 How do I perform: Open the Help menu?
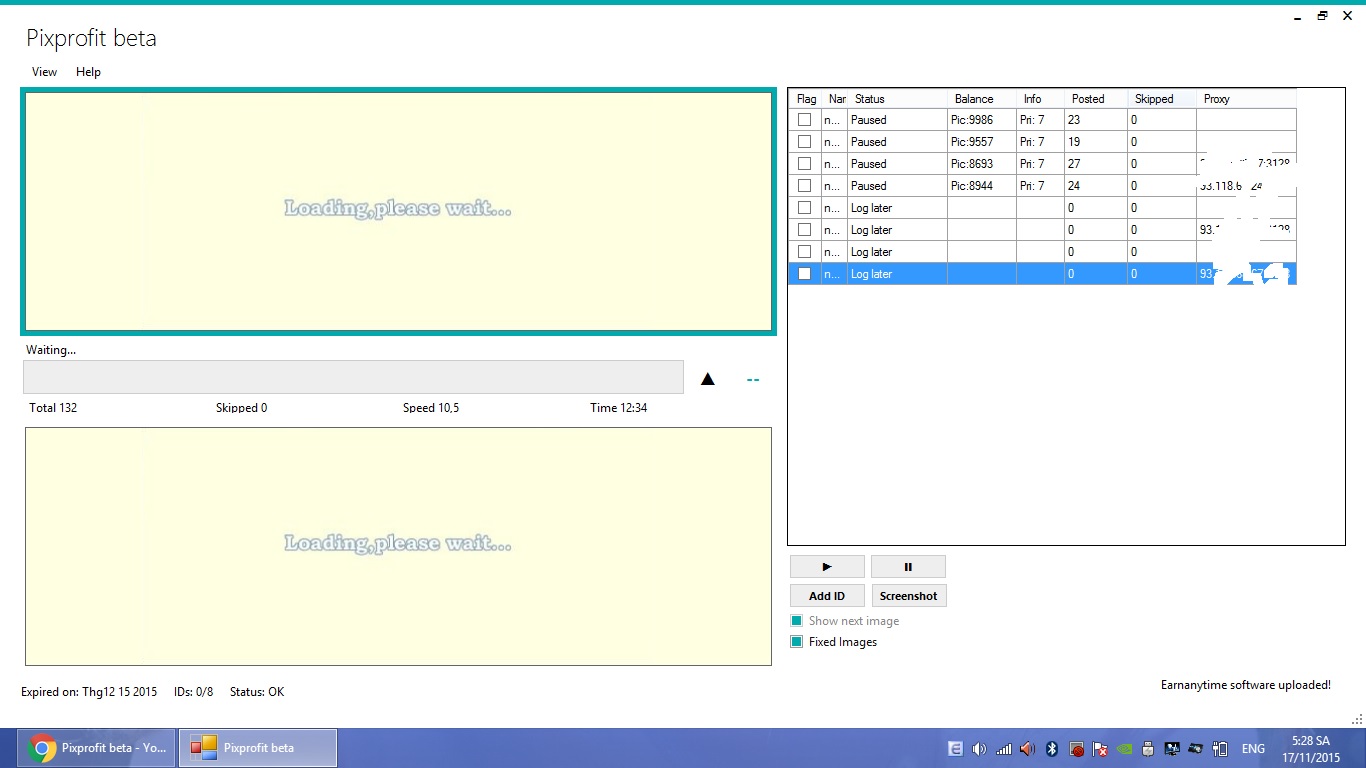click(88, 72)
